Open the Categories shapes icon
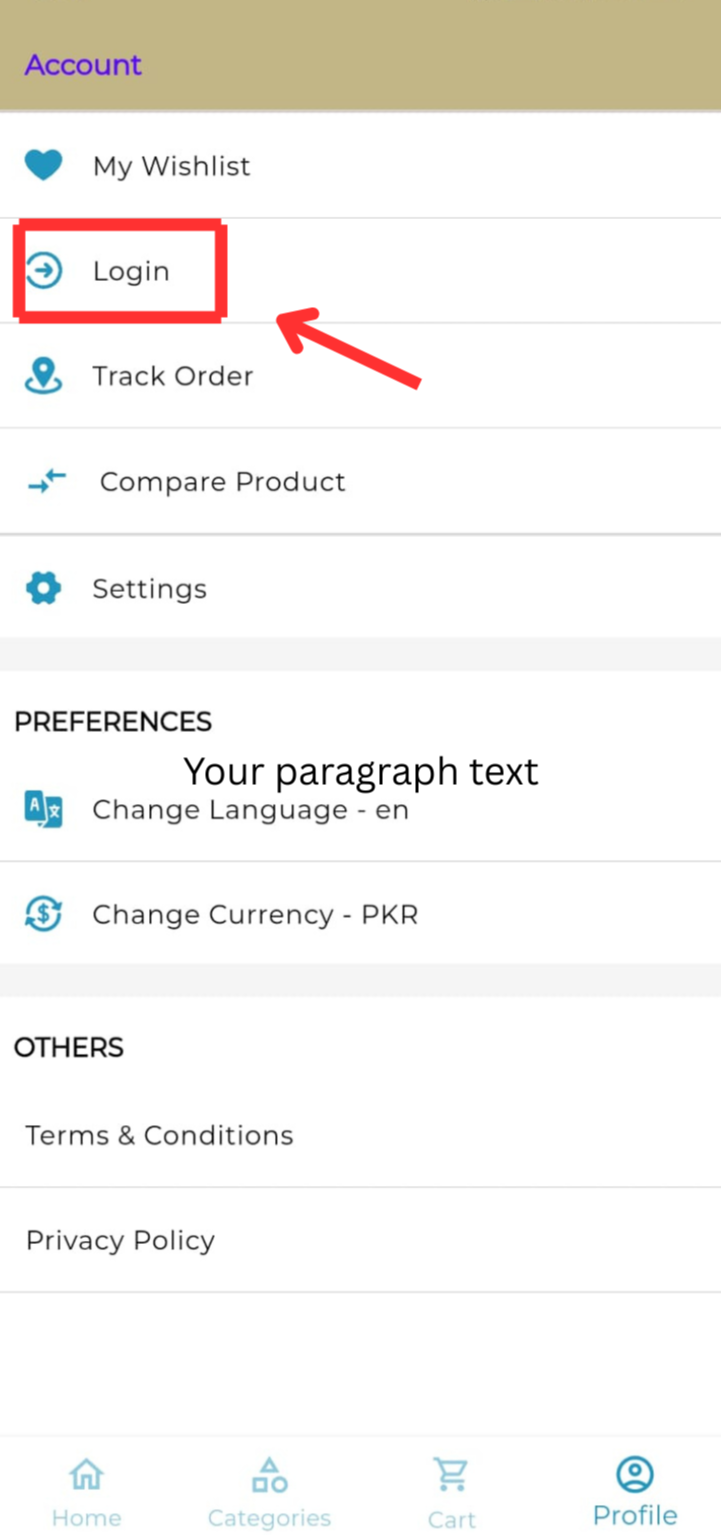Viewport: 721px width, 1535px height. click(x=269, y=1474)
